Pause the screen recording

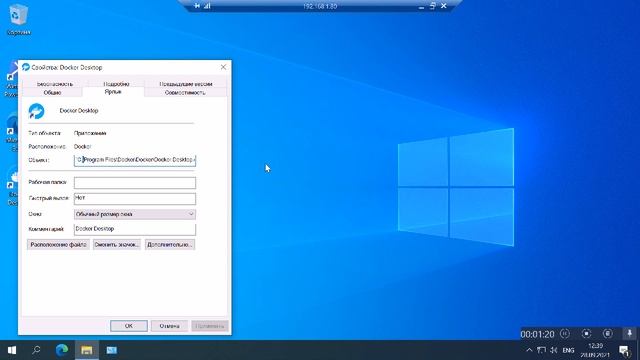click(x=565, y=333)
